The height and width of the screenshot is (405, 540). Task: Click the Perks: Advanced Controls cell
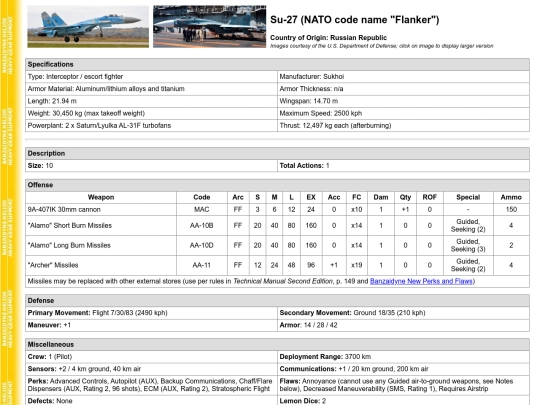pyautogui.click(x=151, y=385)
